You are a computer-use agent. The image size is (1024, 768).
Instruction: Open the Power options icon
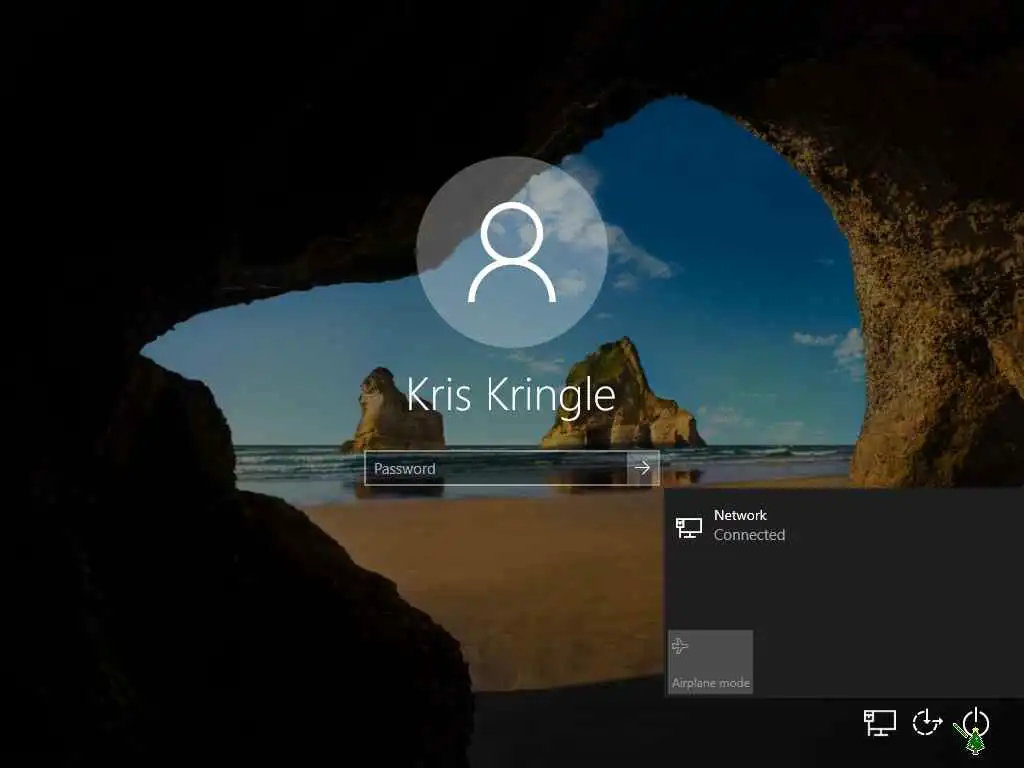[x=976, y=722]
